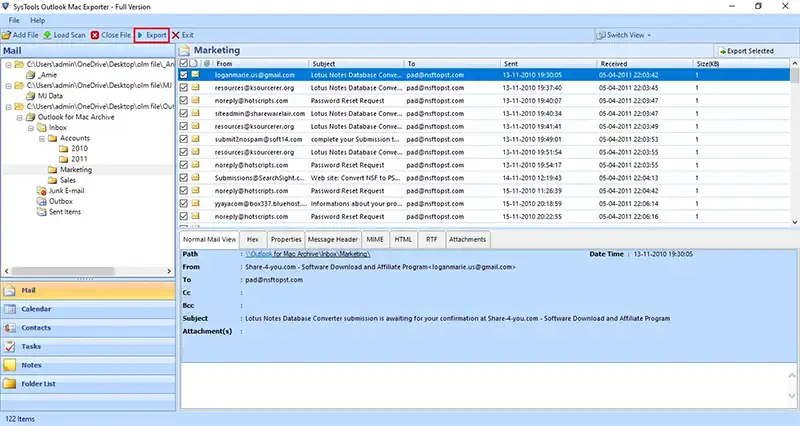Switch to the Message Header tab

click(x=333, y=239)
